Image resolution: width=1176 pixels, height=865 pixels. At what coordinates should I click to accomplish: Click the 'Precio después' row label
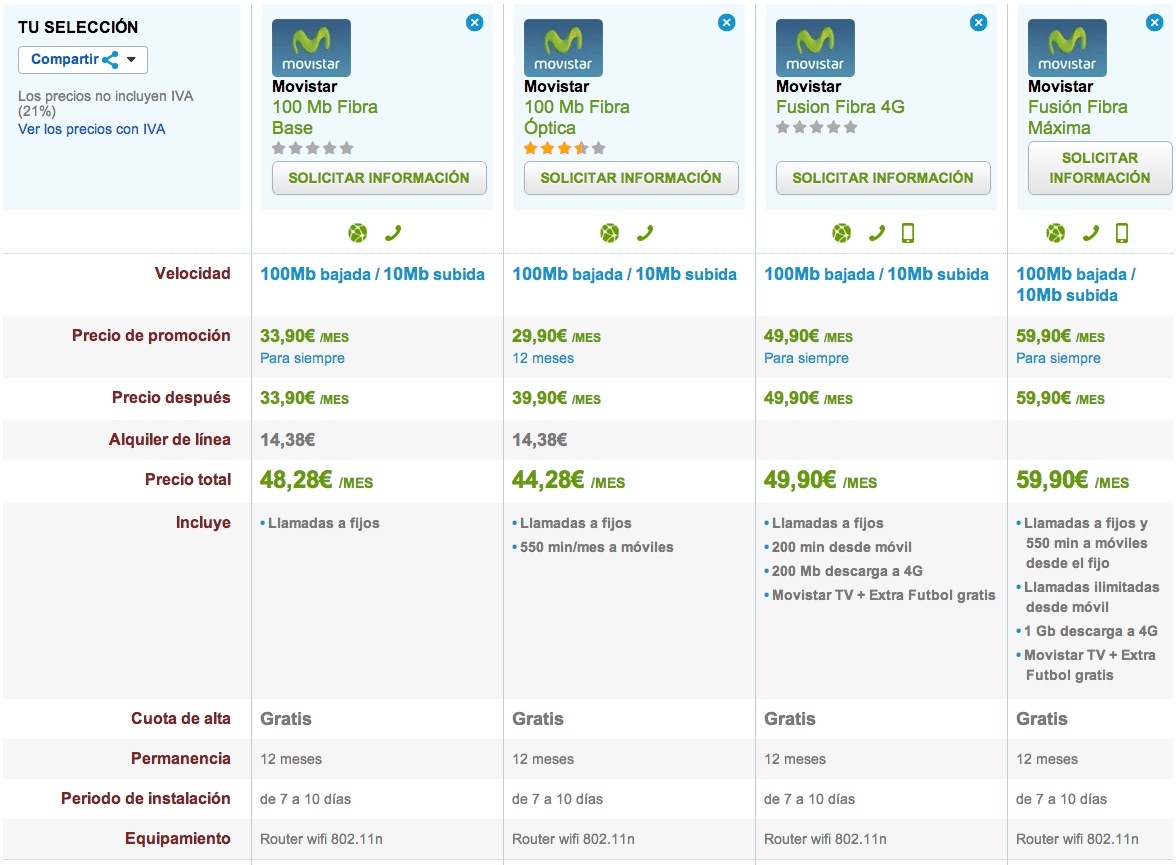tap(171, 398)
